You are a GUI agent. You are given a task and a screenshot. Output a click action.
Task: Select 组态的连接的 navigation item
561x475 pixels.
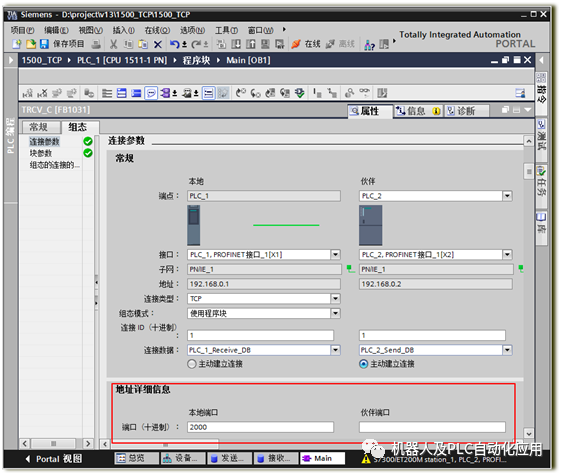pos(54,165)
